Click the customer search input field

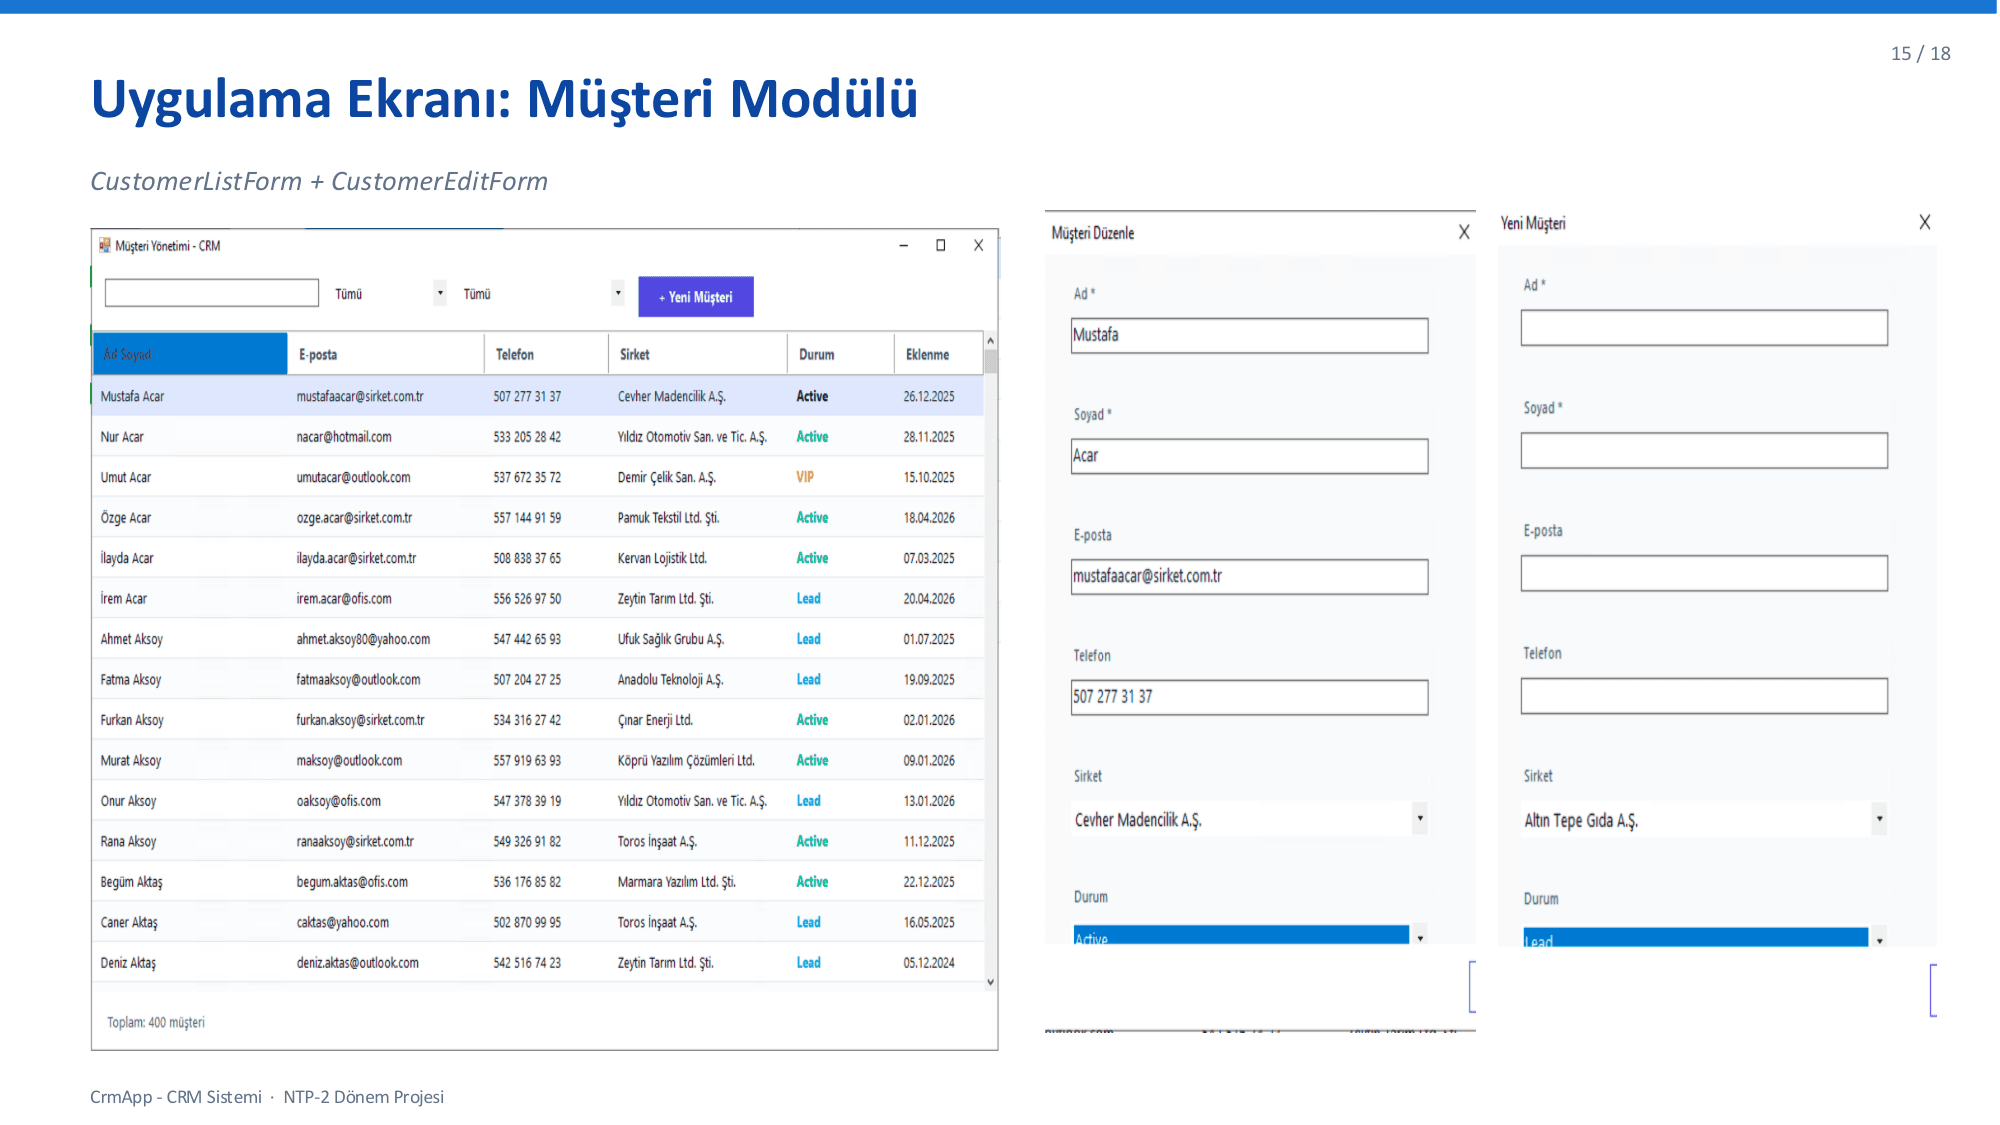[x=212, y=293]
